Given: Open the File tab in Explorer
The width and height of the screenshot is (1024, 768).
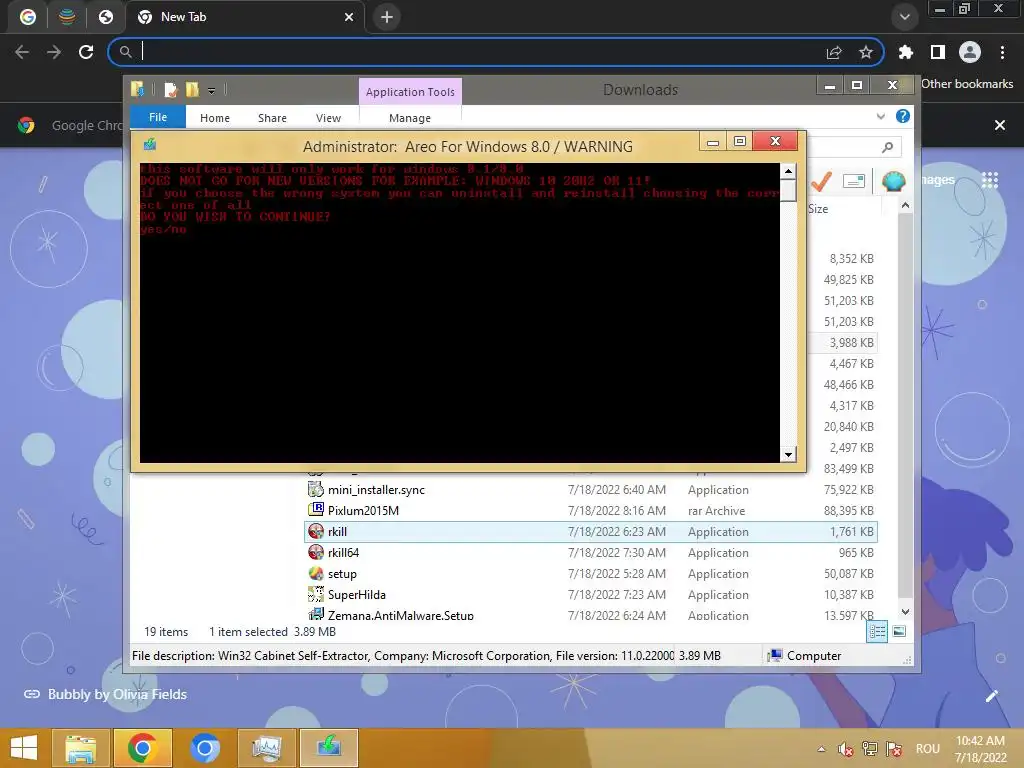Looking at the screenshot, I should click(x=158, y=117).
